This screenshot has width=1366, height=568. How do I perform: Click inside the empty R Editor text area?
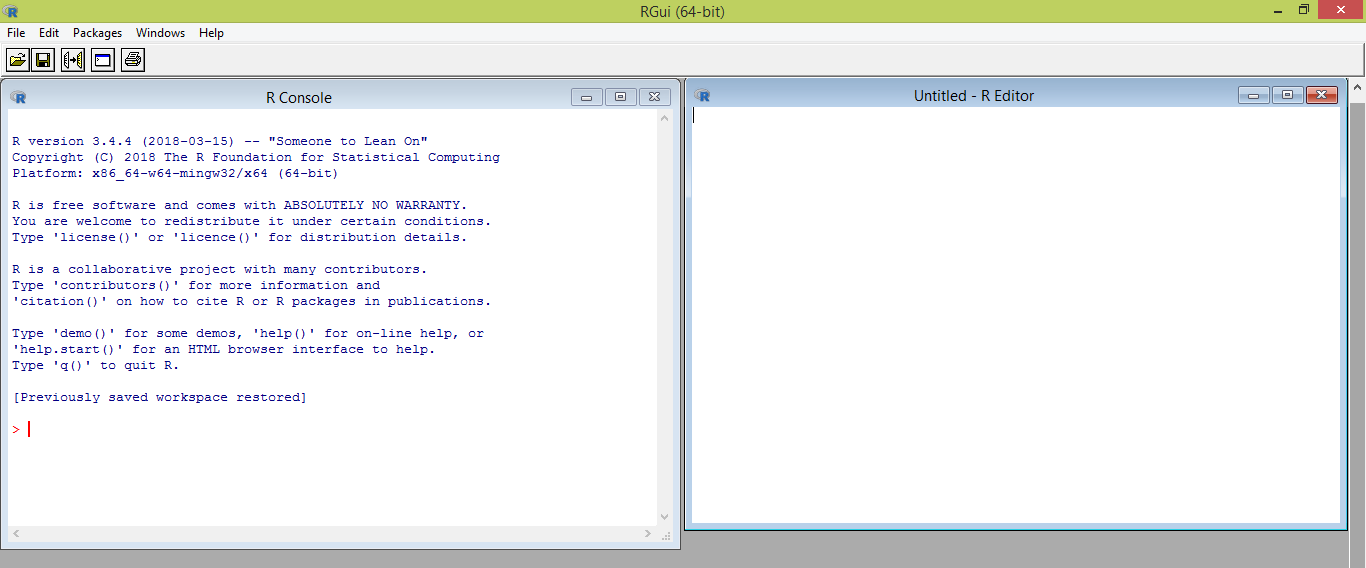tap(1016, 314)
